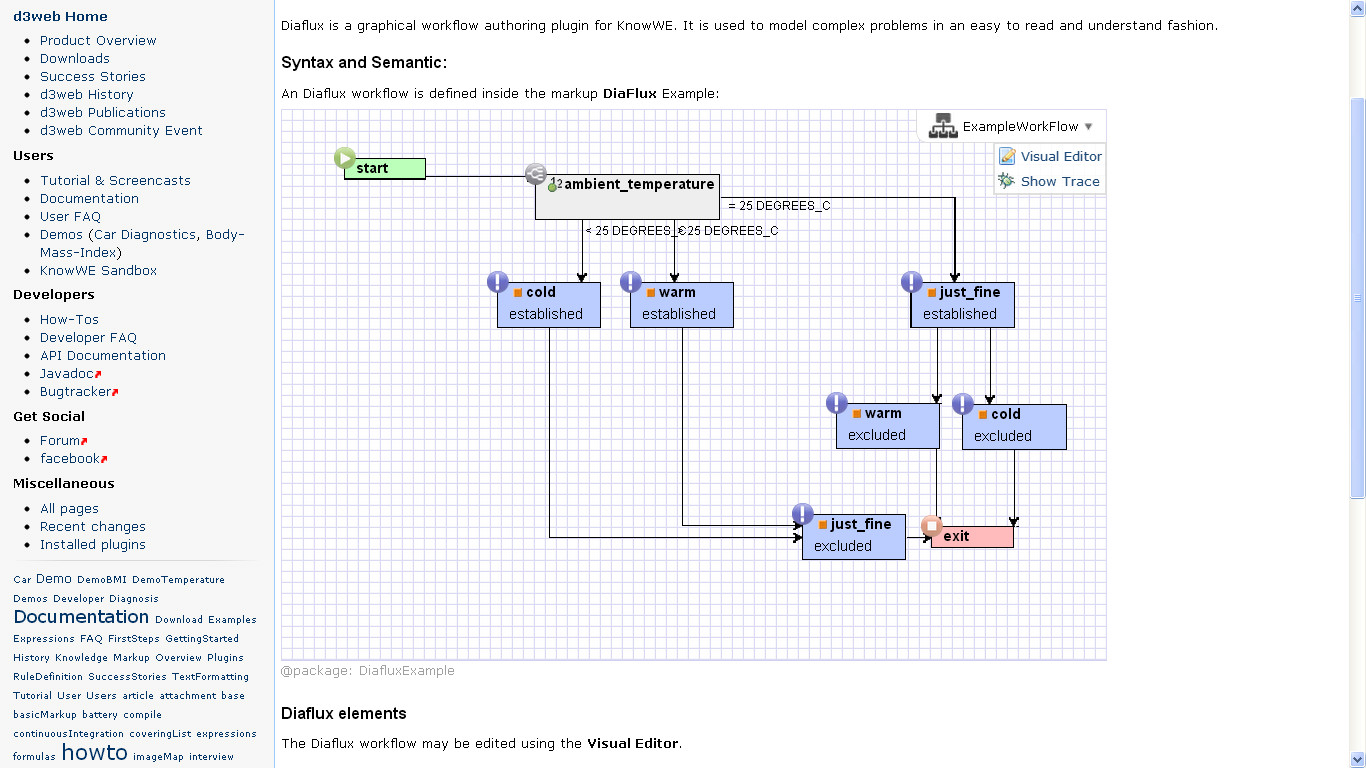Click external link icon next to Forum
The image size is (1366, 768).
84,441
